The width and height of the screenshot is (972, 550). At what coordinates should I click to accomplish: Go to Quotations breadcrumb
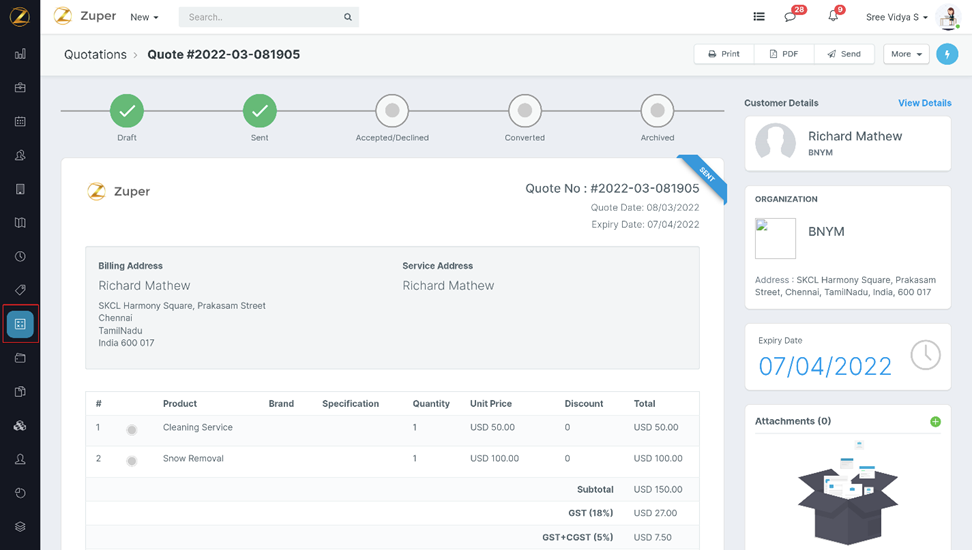(x=95, y=55)
